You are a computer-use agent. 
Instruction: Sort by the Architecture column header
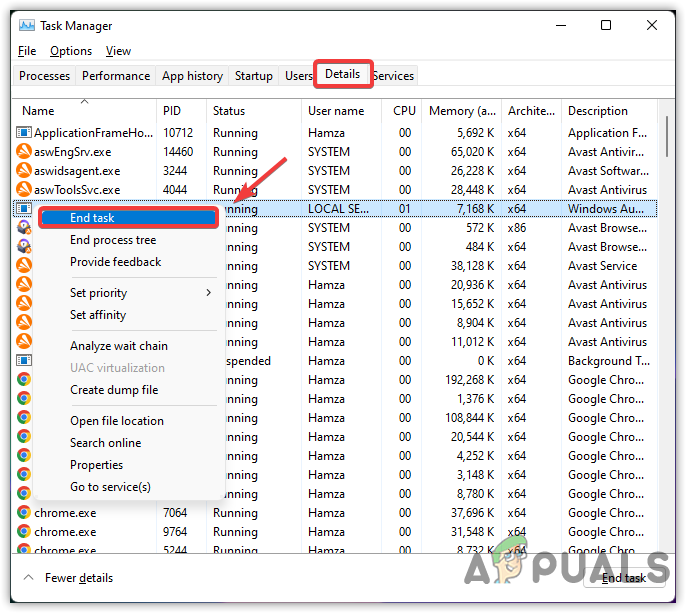point(531,111)
